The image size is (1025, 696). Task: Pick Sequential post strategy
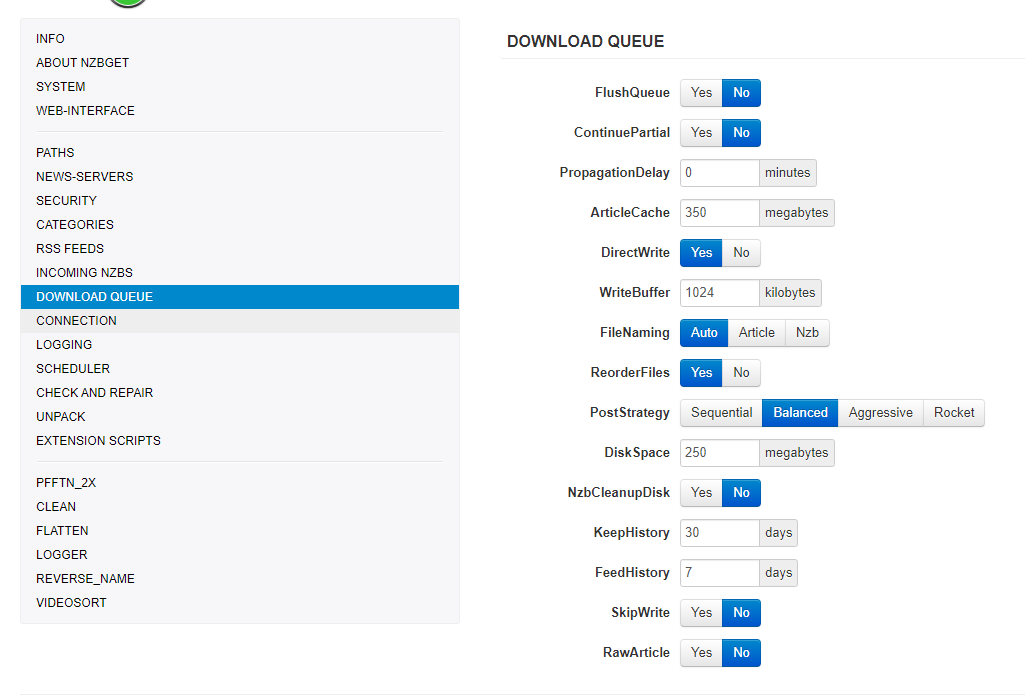tap(721, 413)
